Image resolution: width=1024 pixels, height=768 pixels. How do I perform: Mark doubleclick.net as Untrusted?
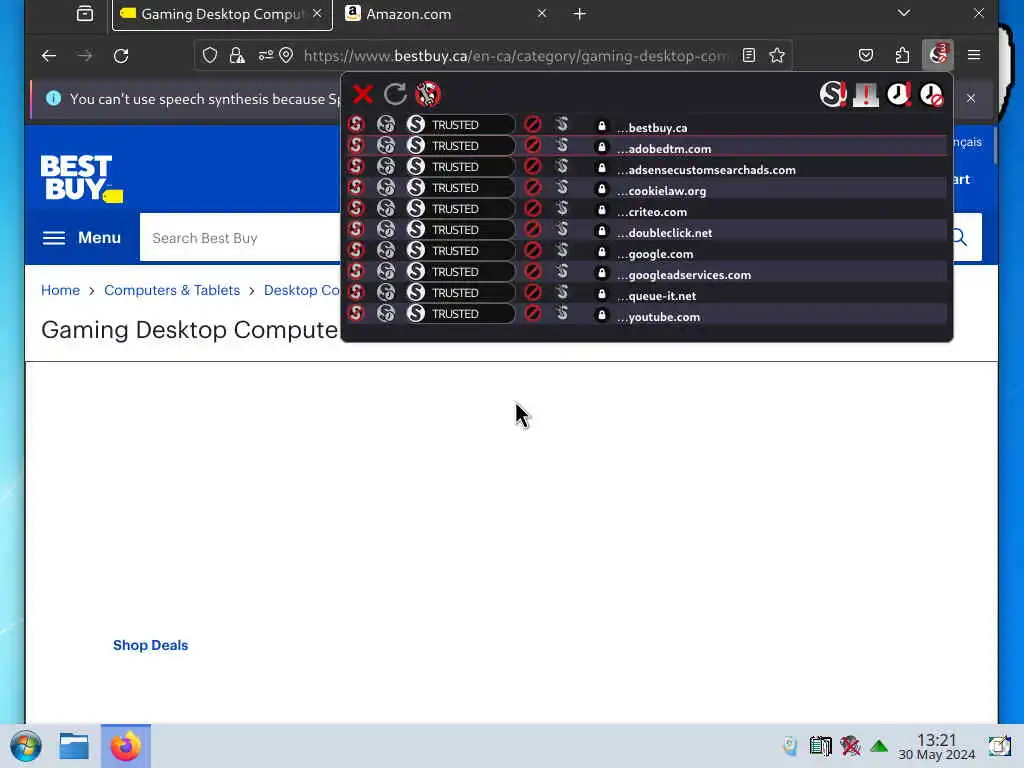[x=533, y=229]
